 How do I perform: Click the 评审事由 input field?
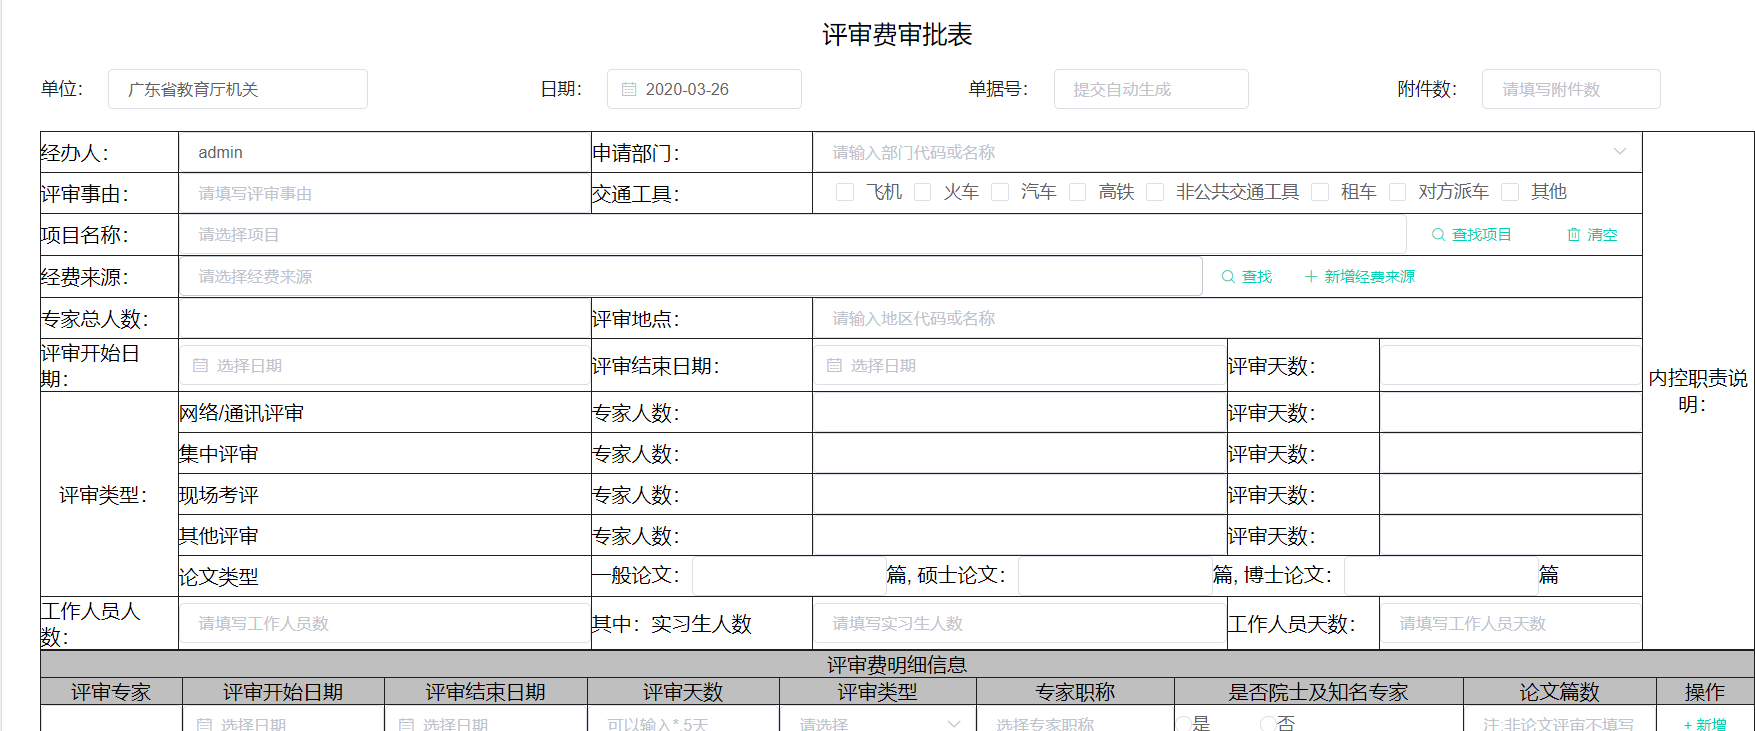click(384, 193)
